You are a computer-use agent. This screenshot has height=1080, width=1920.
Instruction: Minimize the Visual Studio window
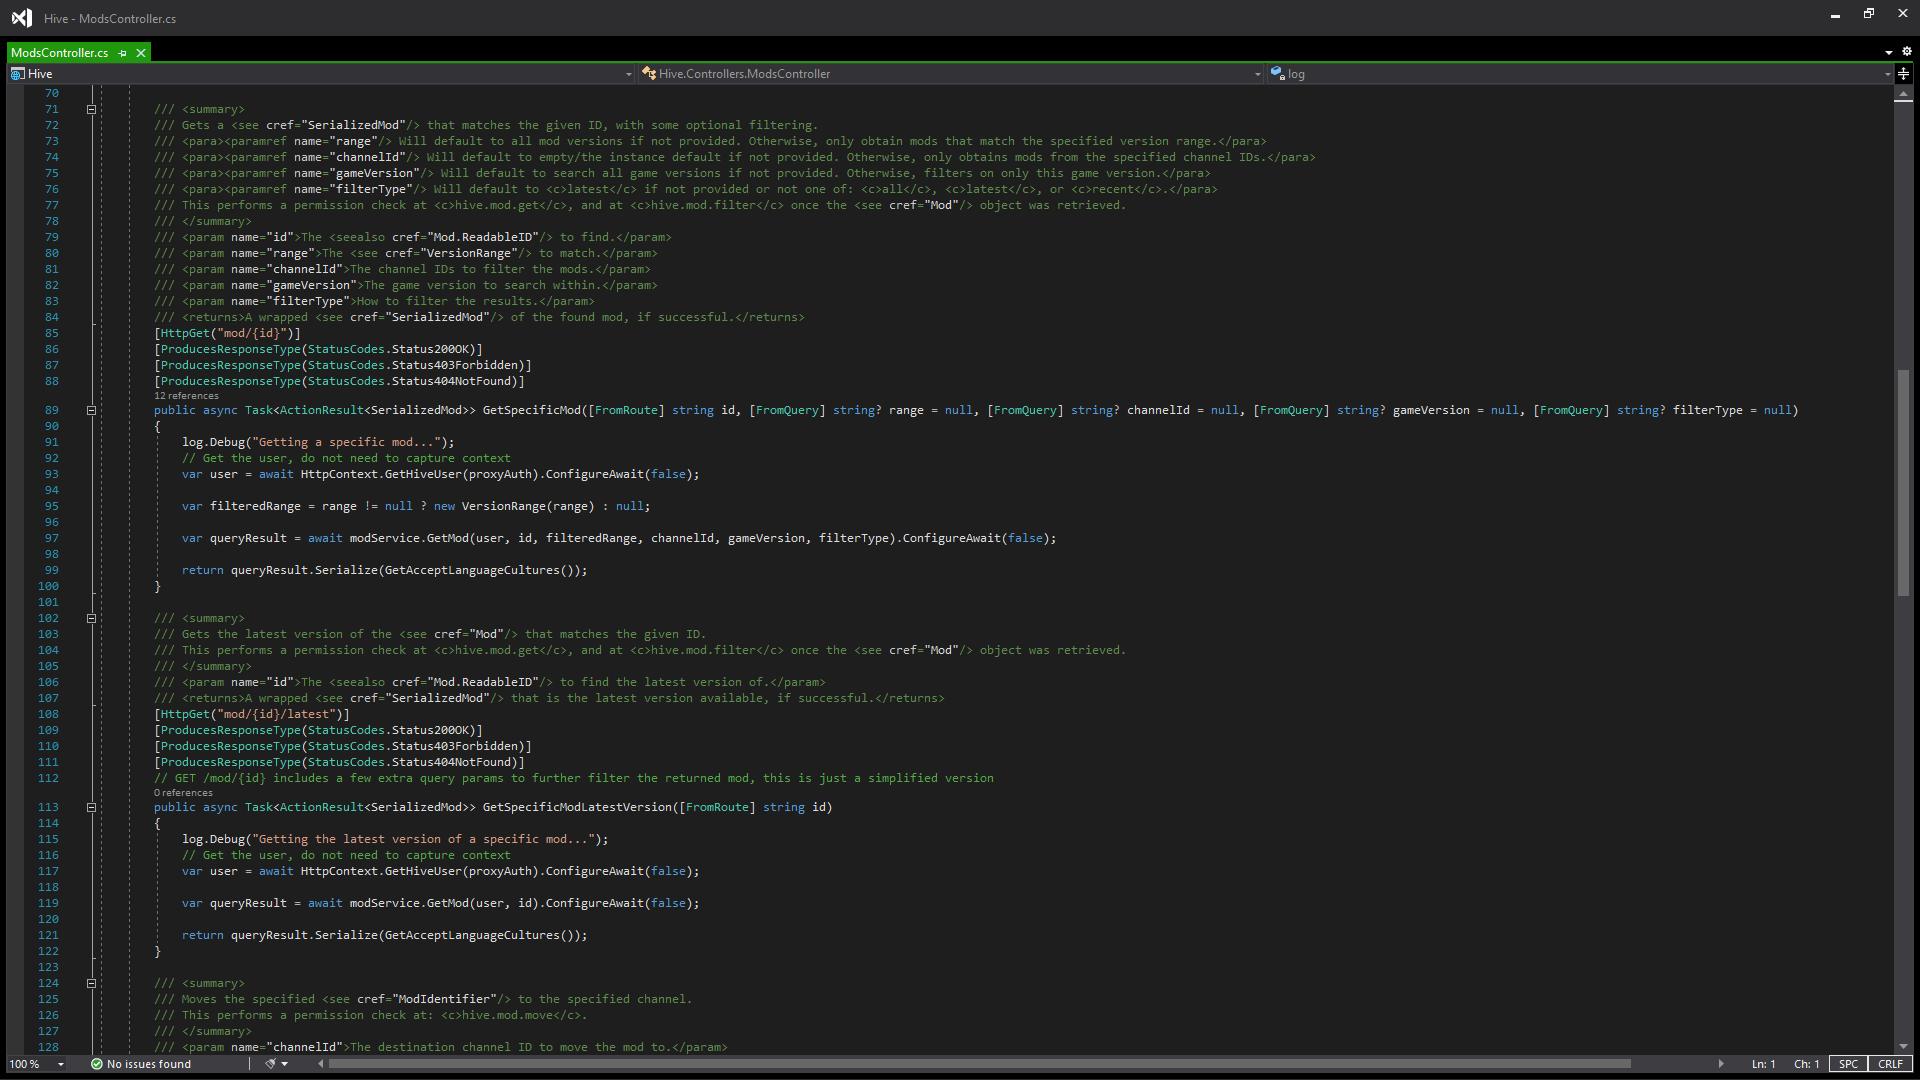pyautogui.click(x=1835, y=15)
